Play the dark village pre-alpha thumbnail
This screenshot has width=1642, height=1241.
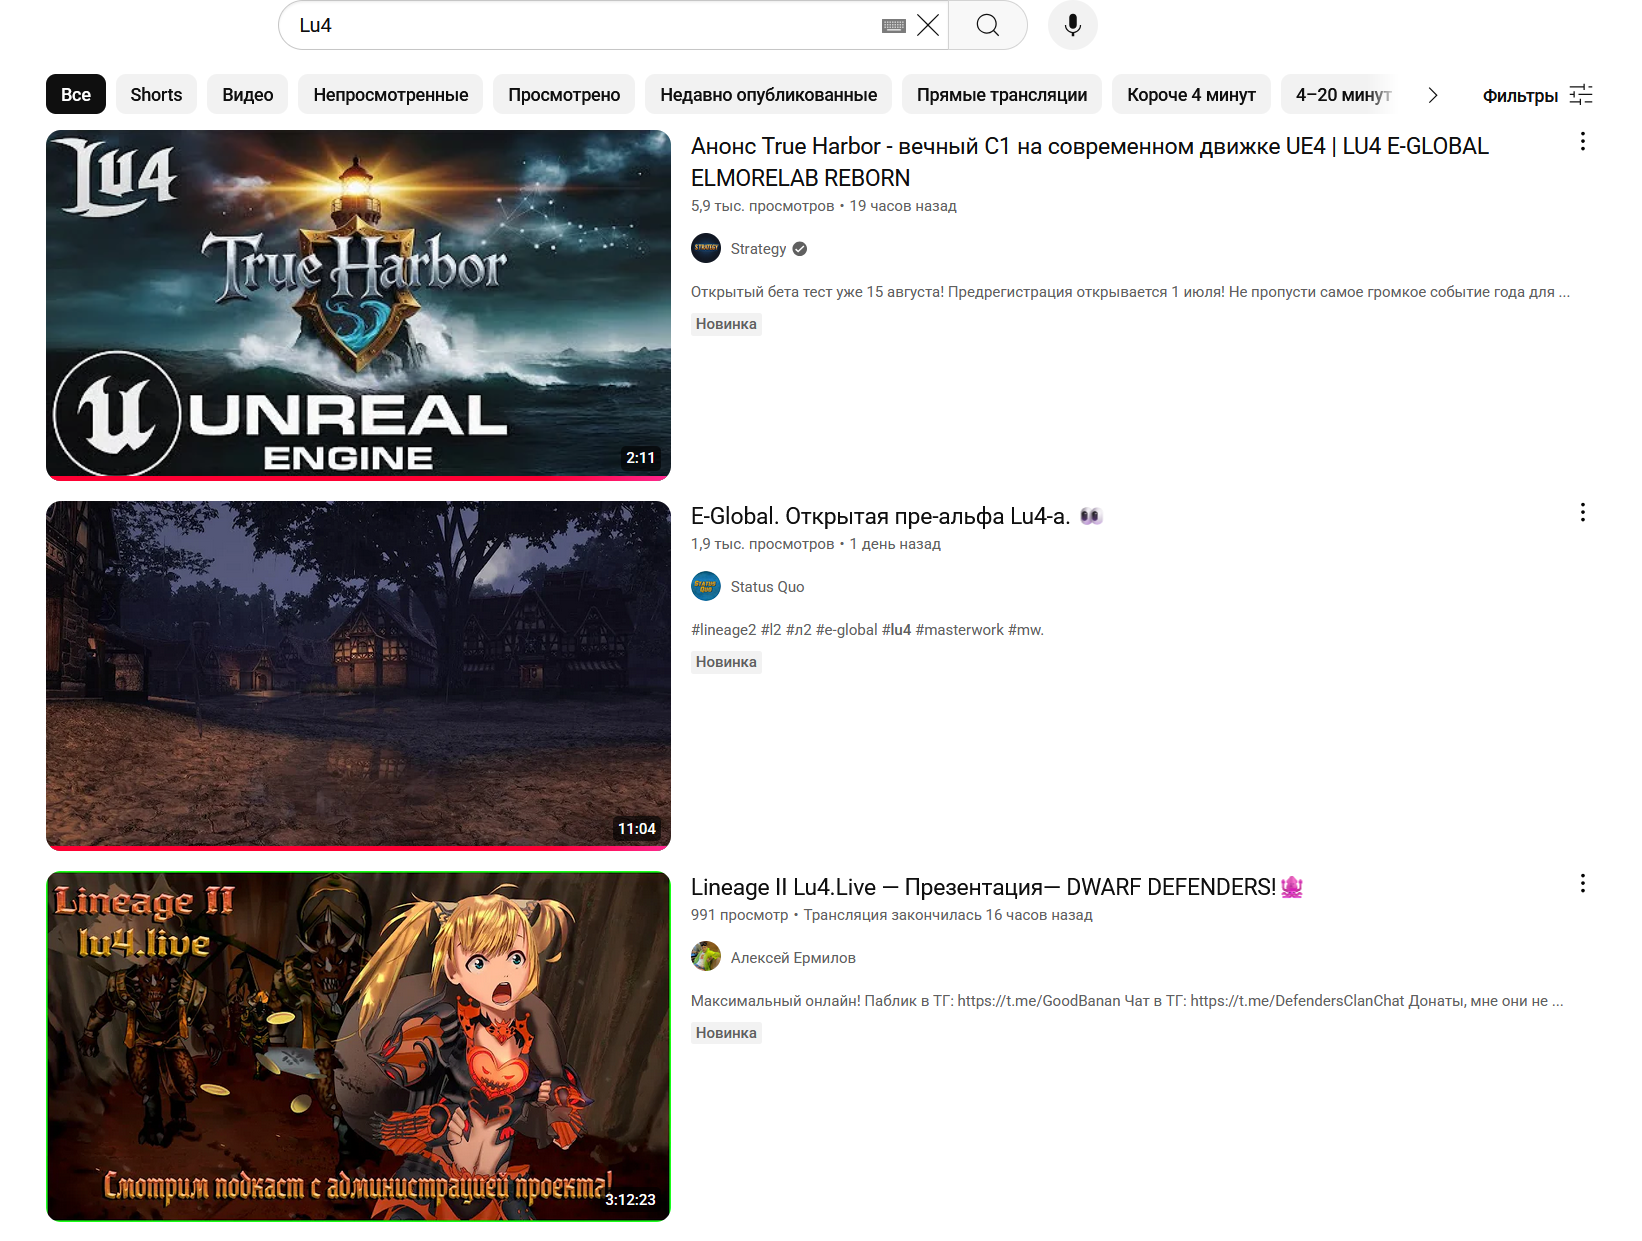(x=358, y=676)
